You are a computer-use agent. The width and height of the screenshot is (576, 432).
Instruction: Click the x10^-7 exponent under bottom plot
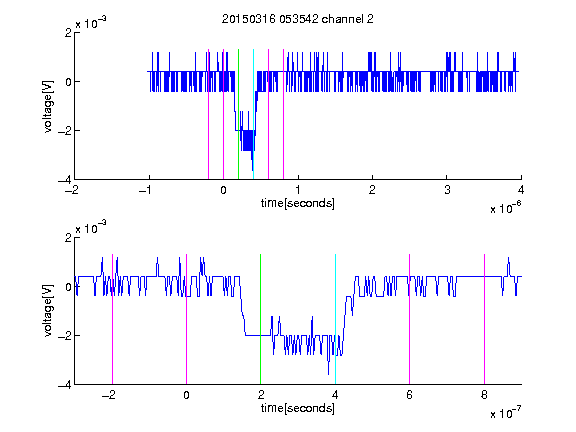pos(505,413)
